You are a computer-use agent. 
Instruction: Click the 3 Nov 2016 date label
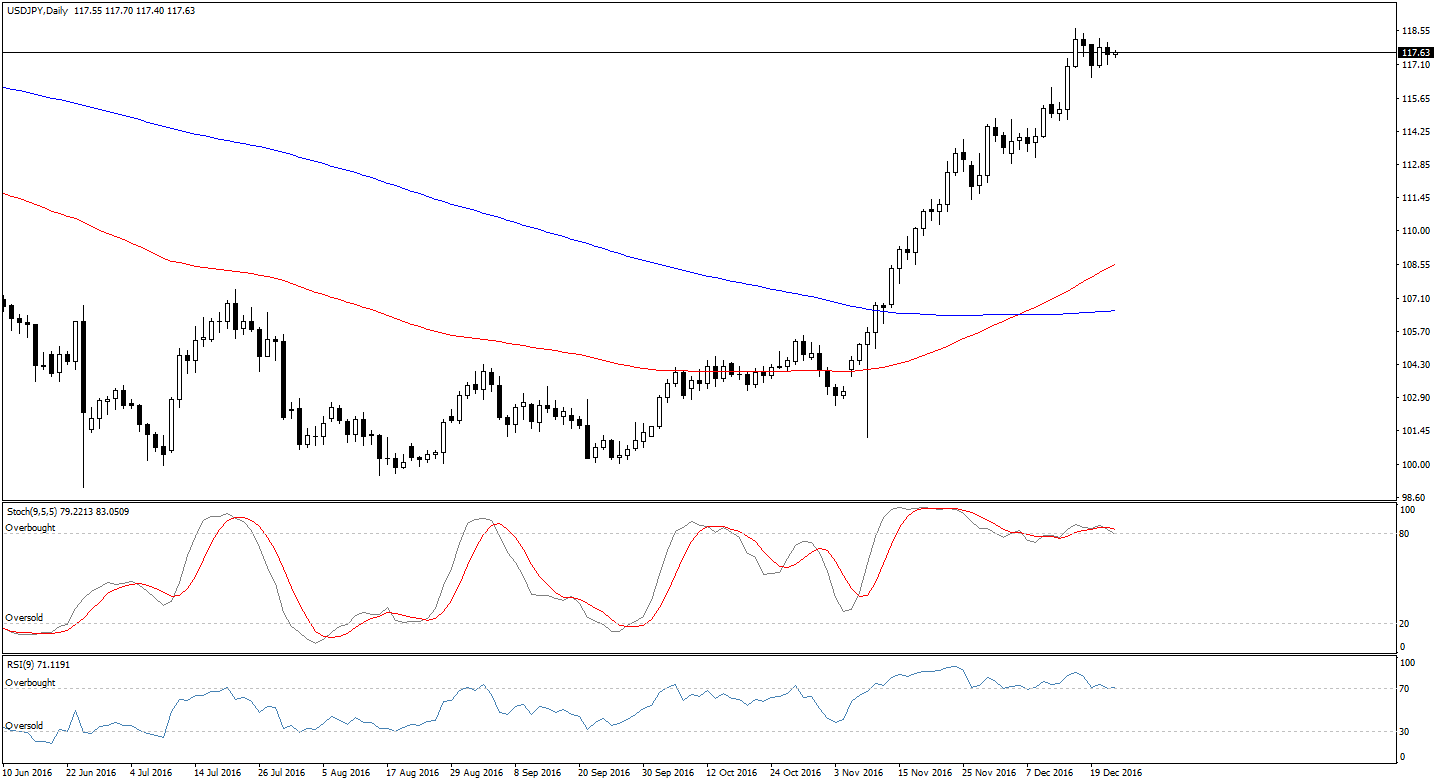tap(859, 772)
